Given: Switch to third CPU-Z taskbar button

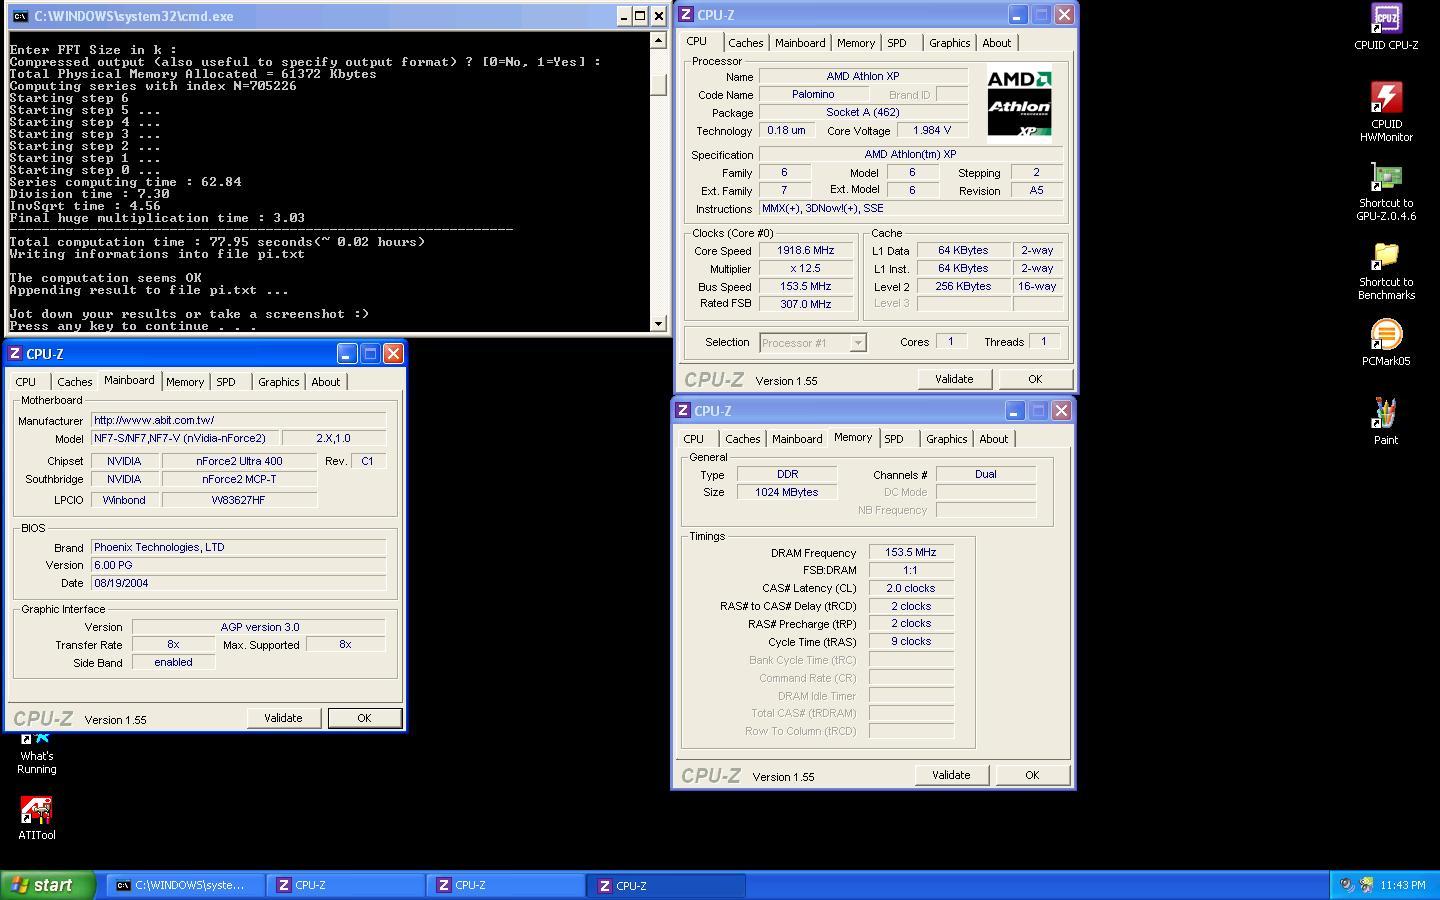Looking at the screenshot, I should click(x=667, y=885).
